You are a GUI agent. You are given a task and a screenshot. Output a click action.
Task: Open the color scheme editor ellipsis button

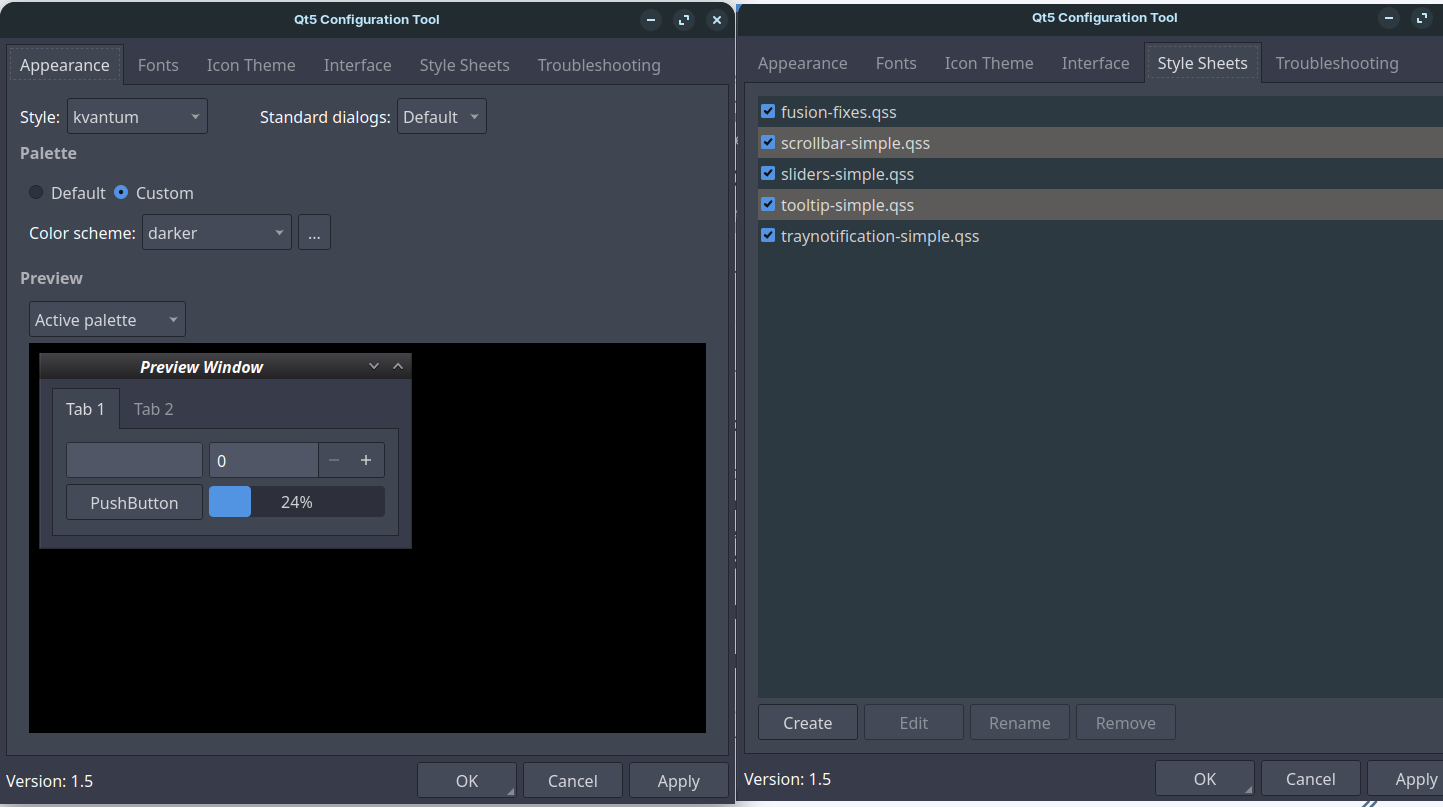314,233
